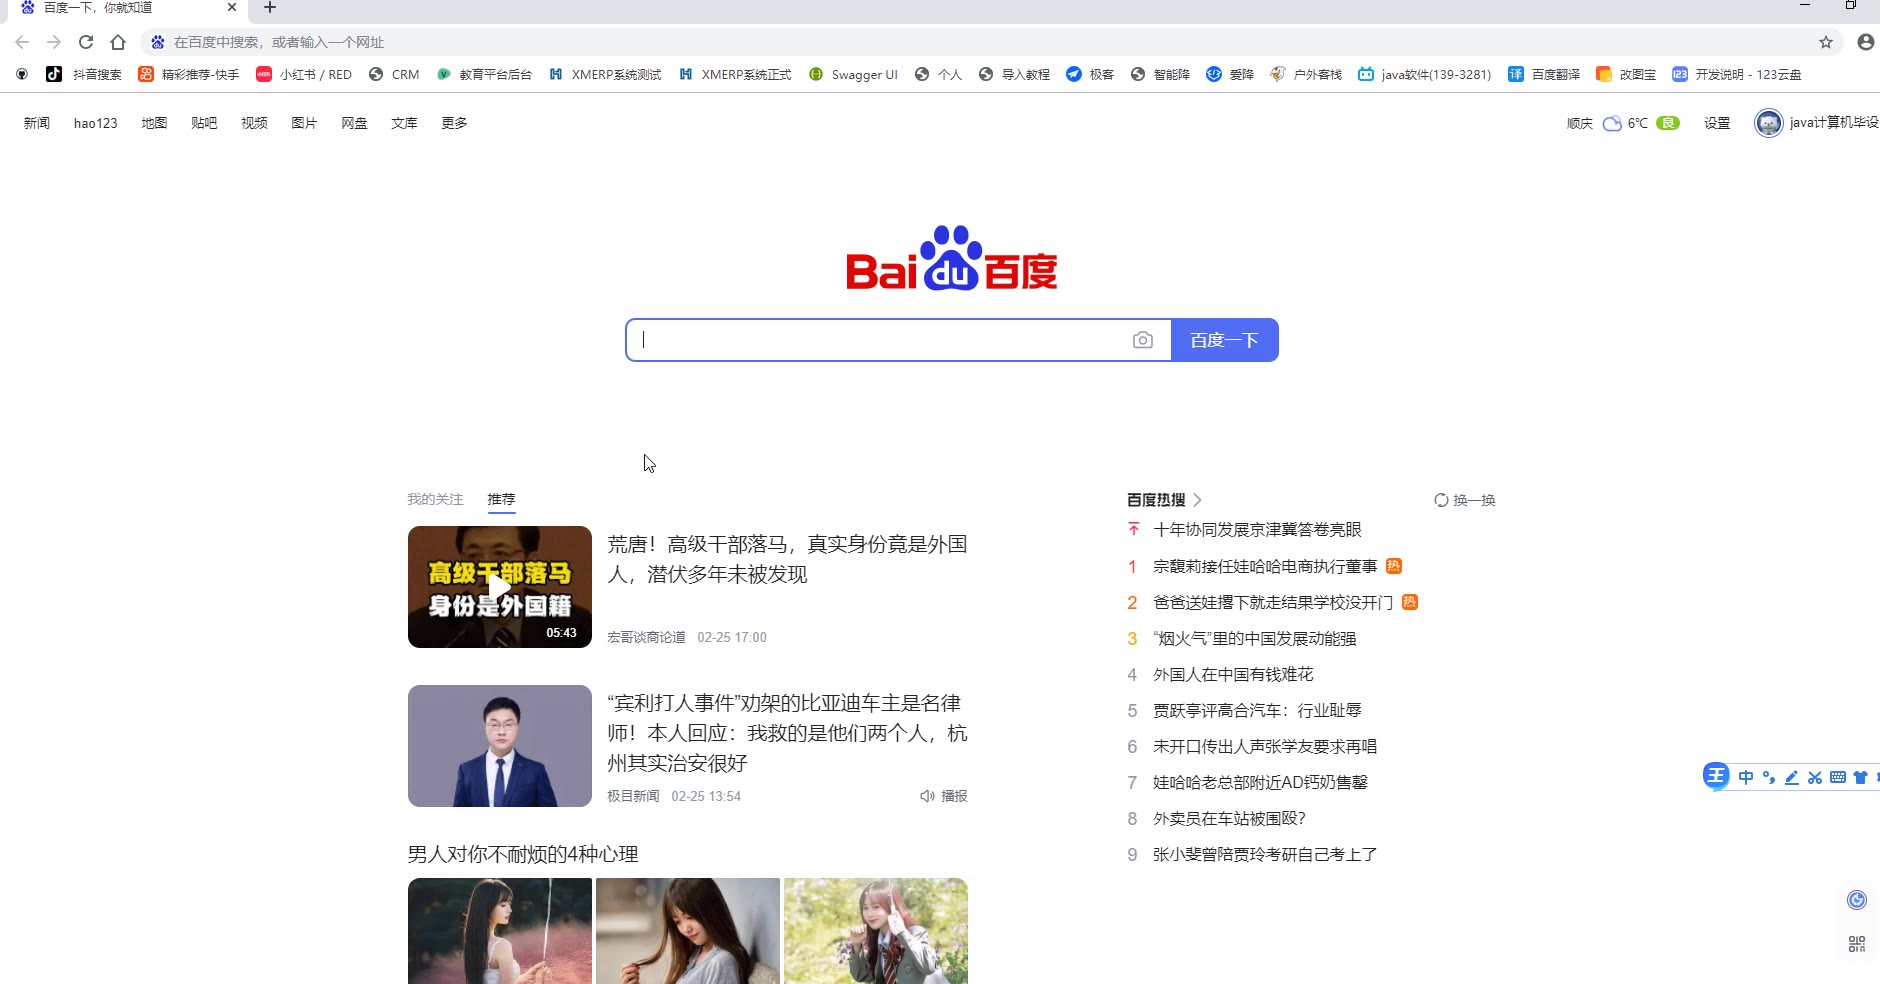Open the 极客 bookmark
The height and width of the screenshot is (984, 1880).
[1090, 74]
